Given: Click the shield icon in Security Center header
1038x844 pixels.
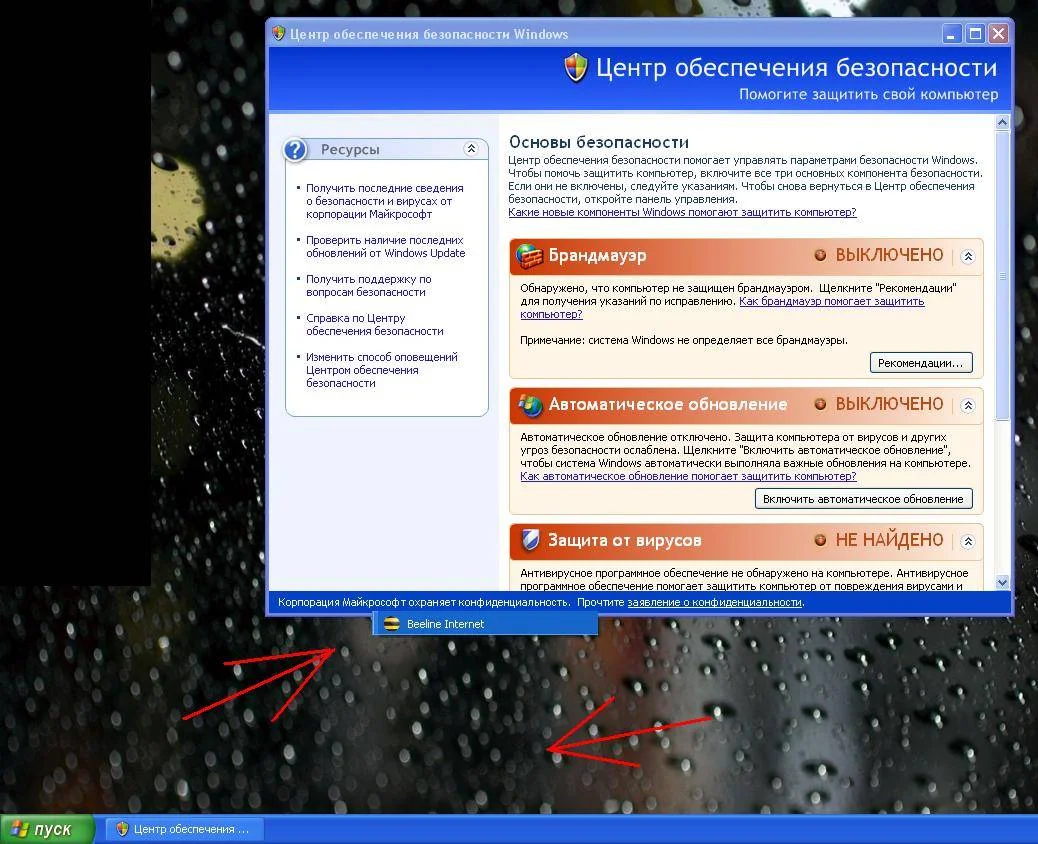Looking at the screenshot, I should coord(576,68).
